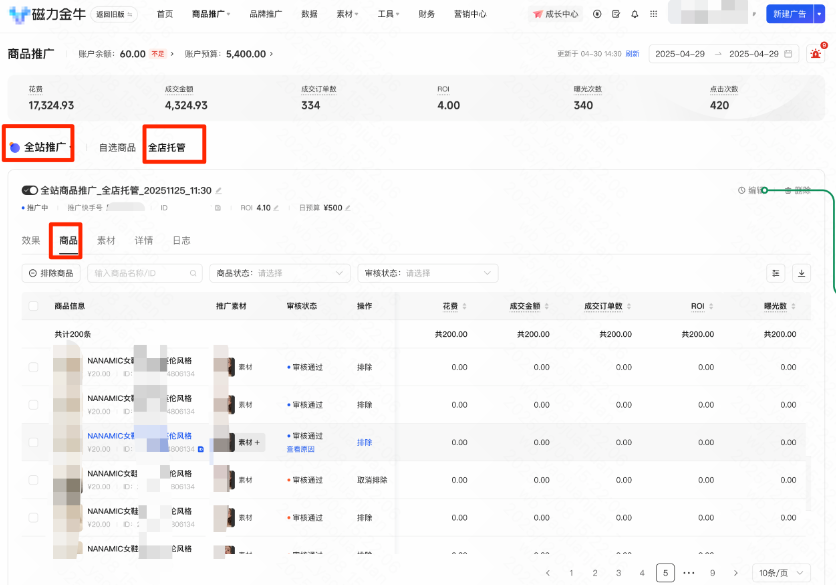
Task: Open the nine-dot apps grid
Action: coord(654,14)
